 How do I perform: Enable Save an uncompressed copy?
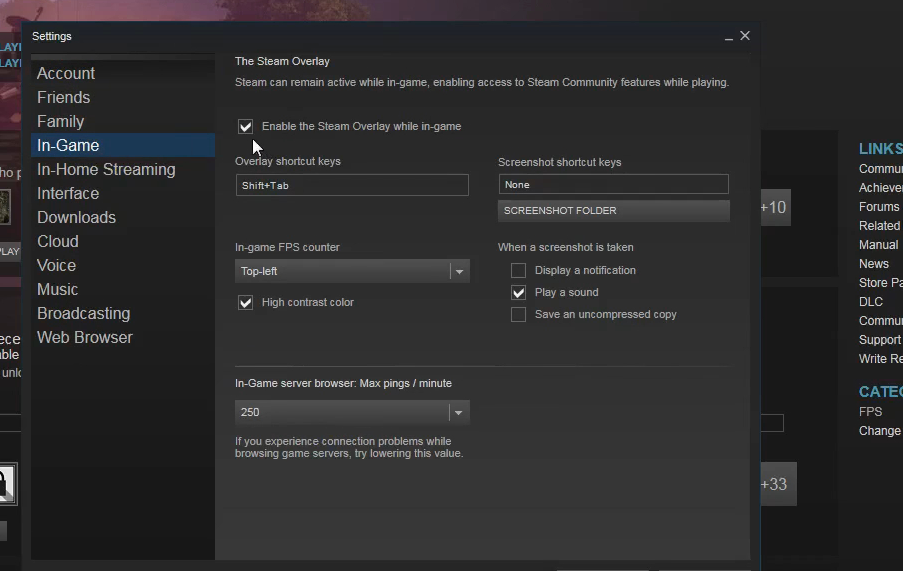pyautogui.click(x=518, y=314)
